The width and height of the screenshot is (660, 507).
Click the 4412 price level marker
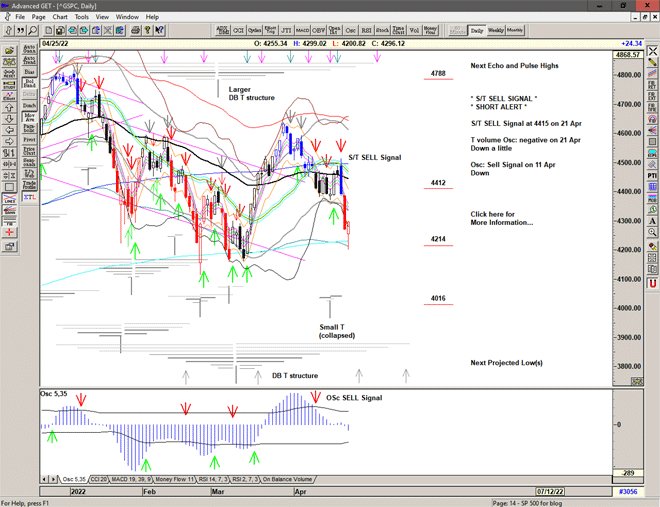pos(437,183)
